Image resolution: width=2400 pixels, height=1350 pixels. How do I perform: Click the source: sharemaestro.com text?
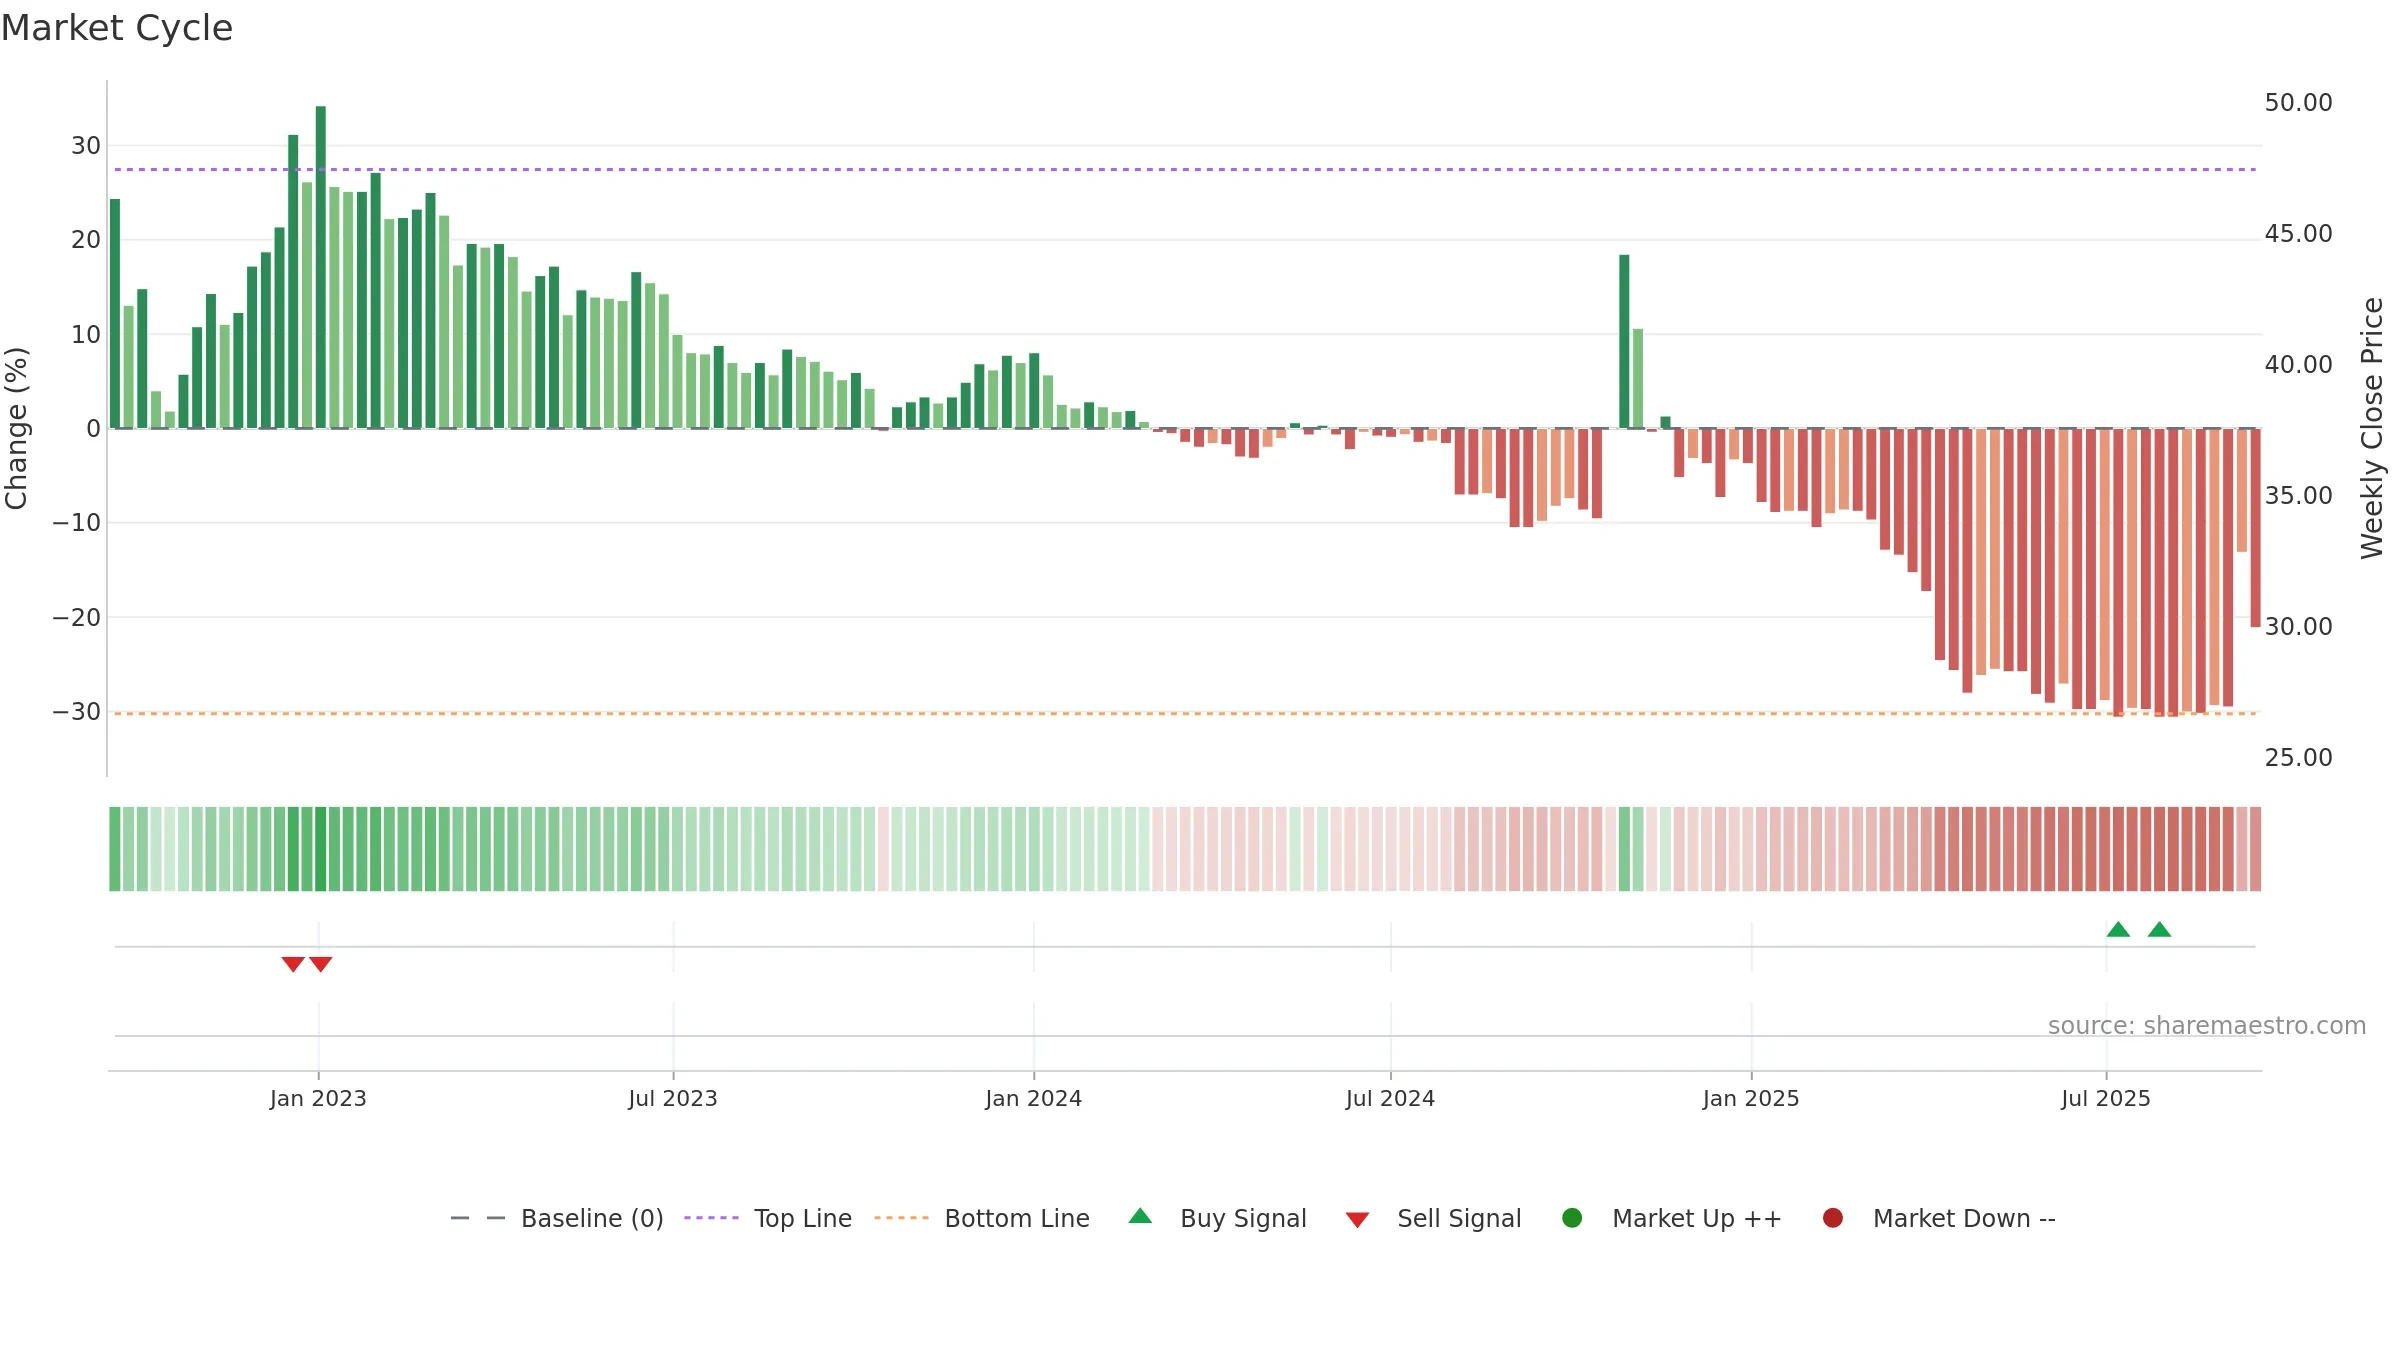tap(2207, 1025)
